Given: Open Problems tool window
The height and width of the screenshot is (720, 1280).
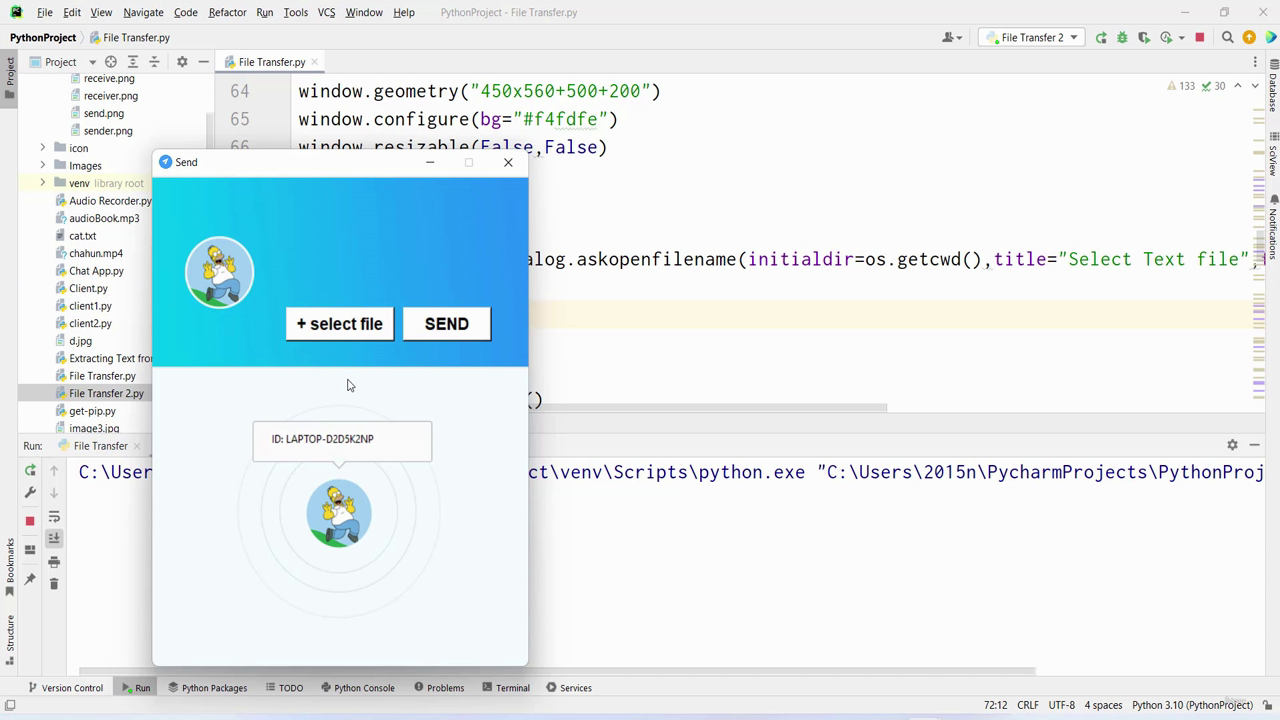Looking at the screenshot, I should 439,688.
